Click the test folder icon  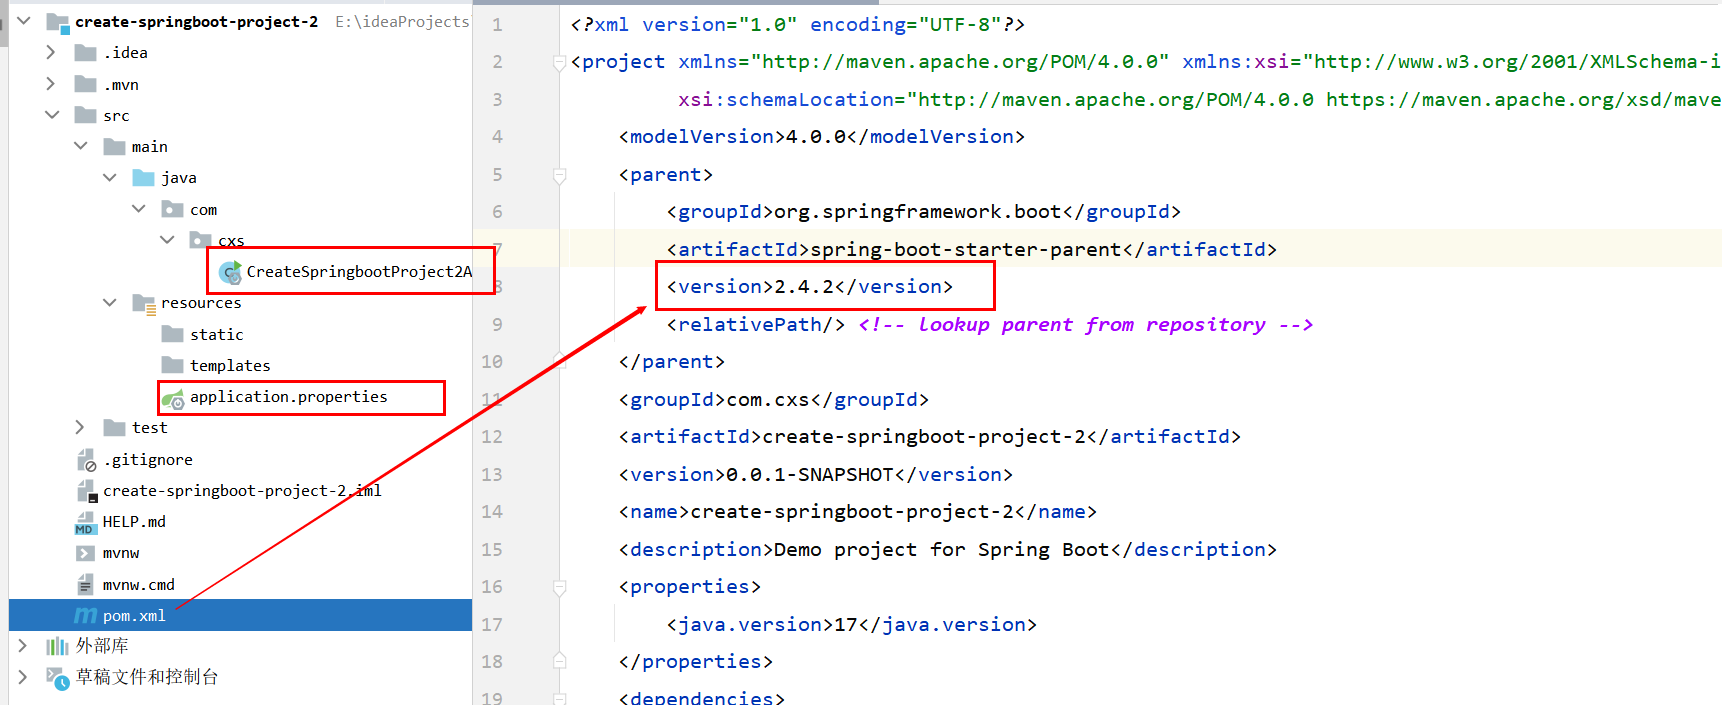[x=115, y=428]
